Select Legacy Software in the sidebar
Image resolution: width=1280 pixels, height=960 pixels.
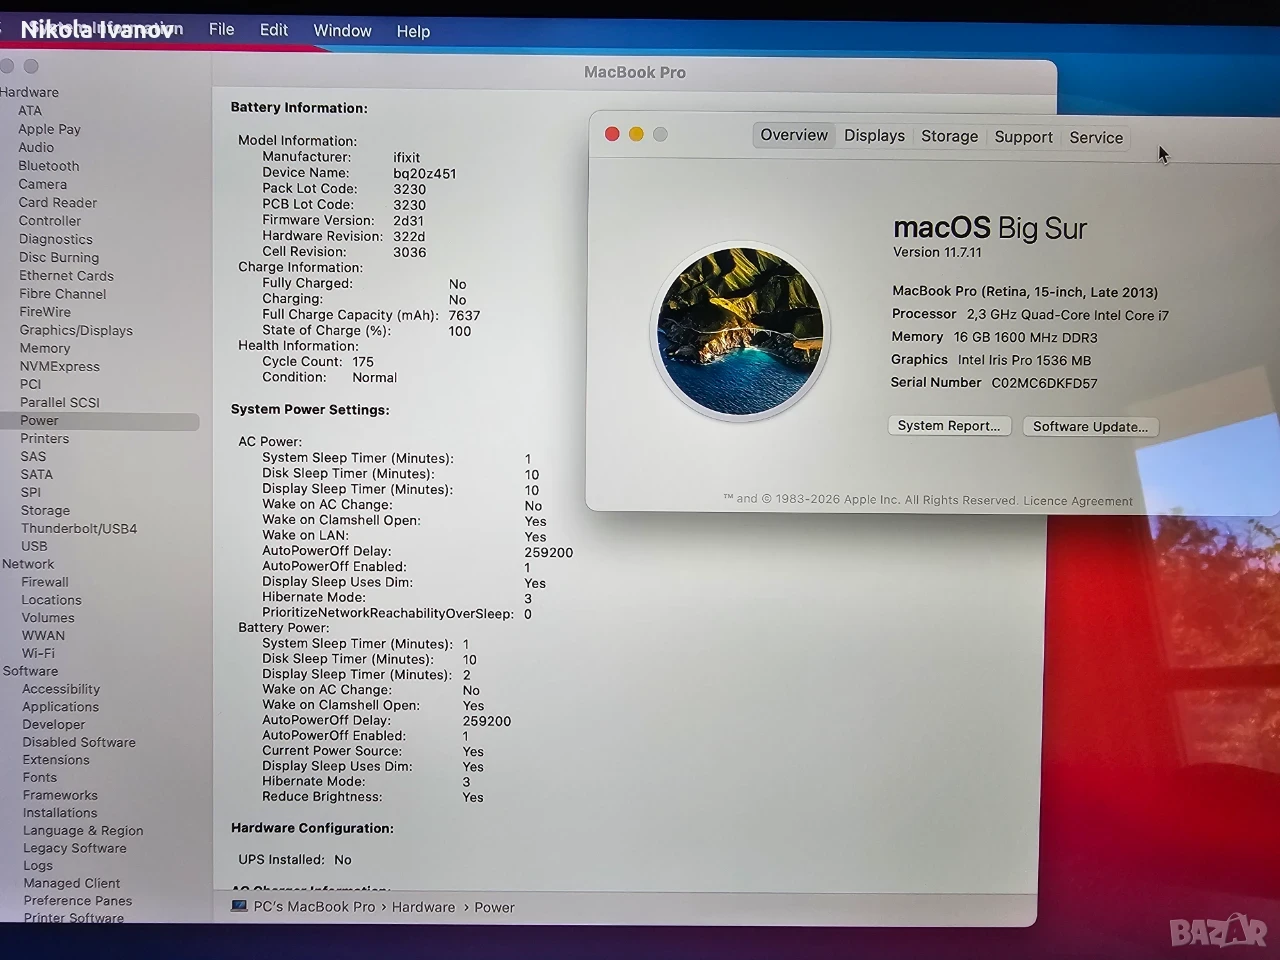tap(75, 848)
